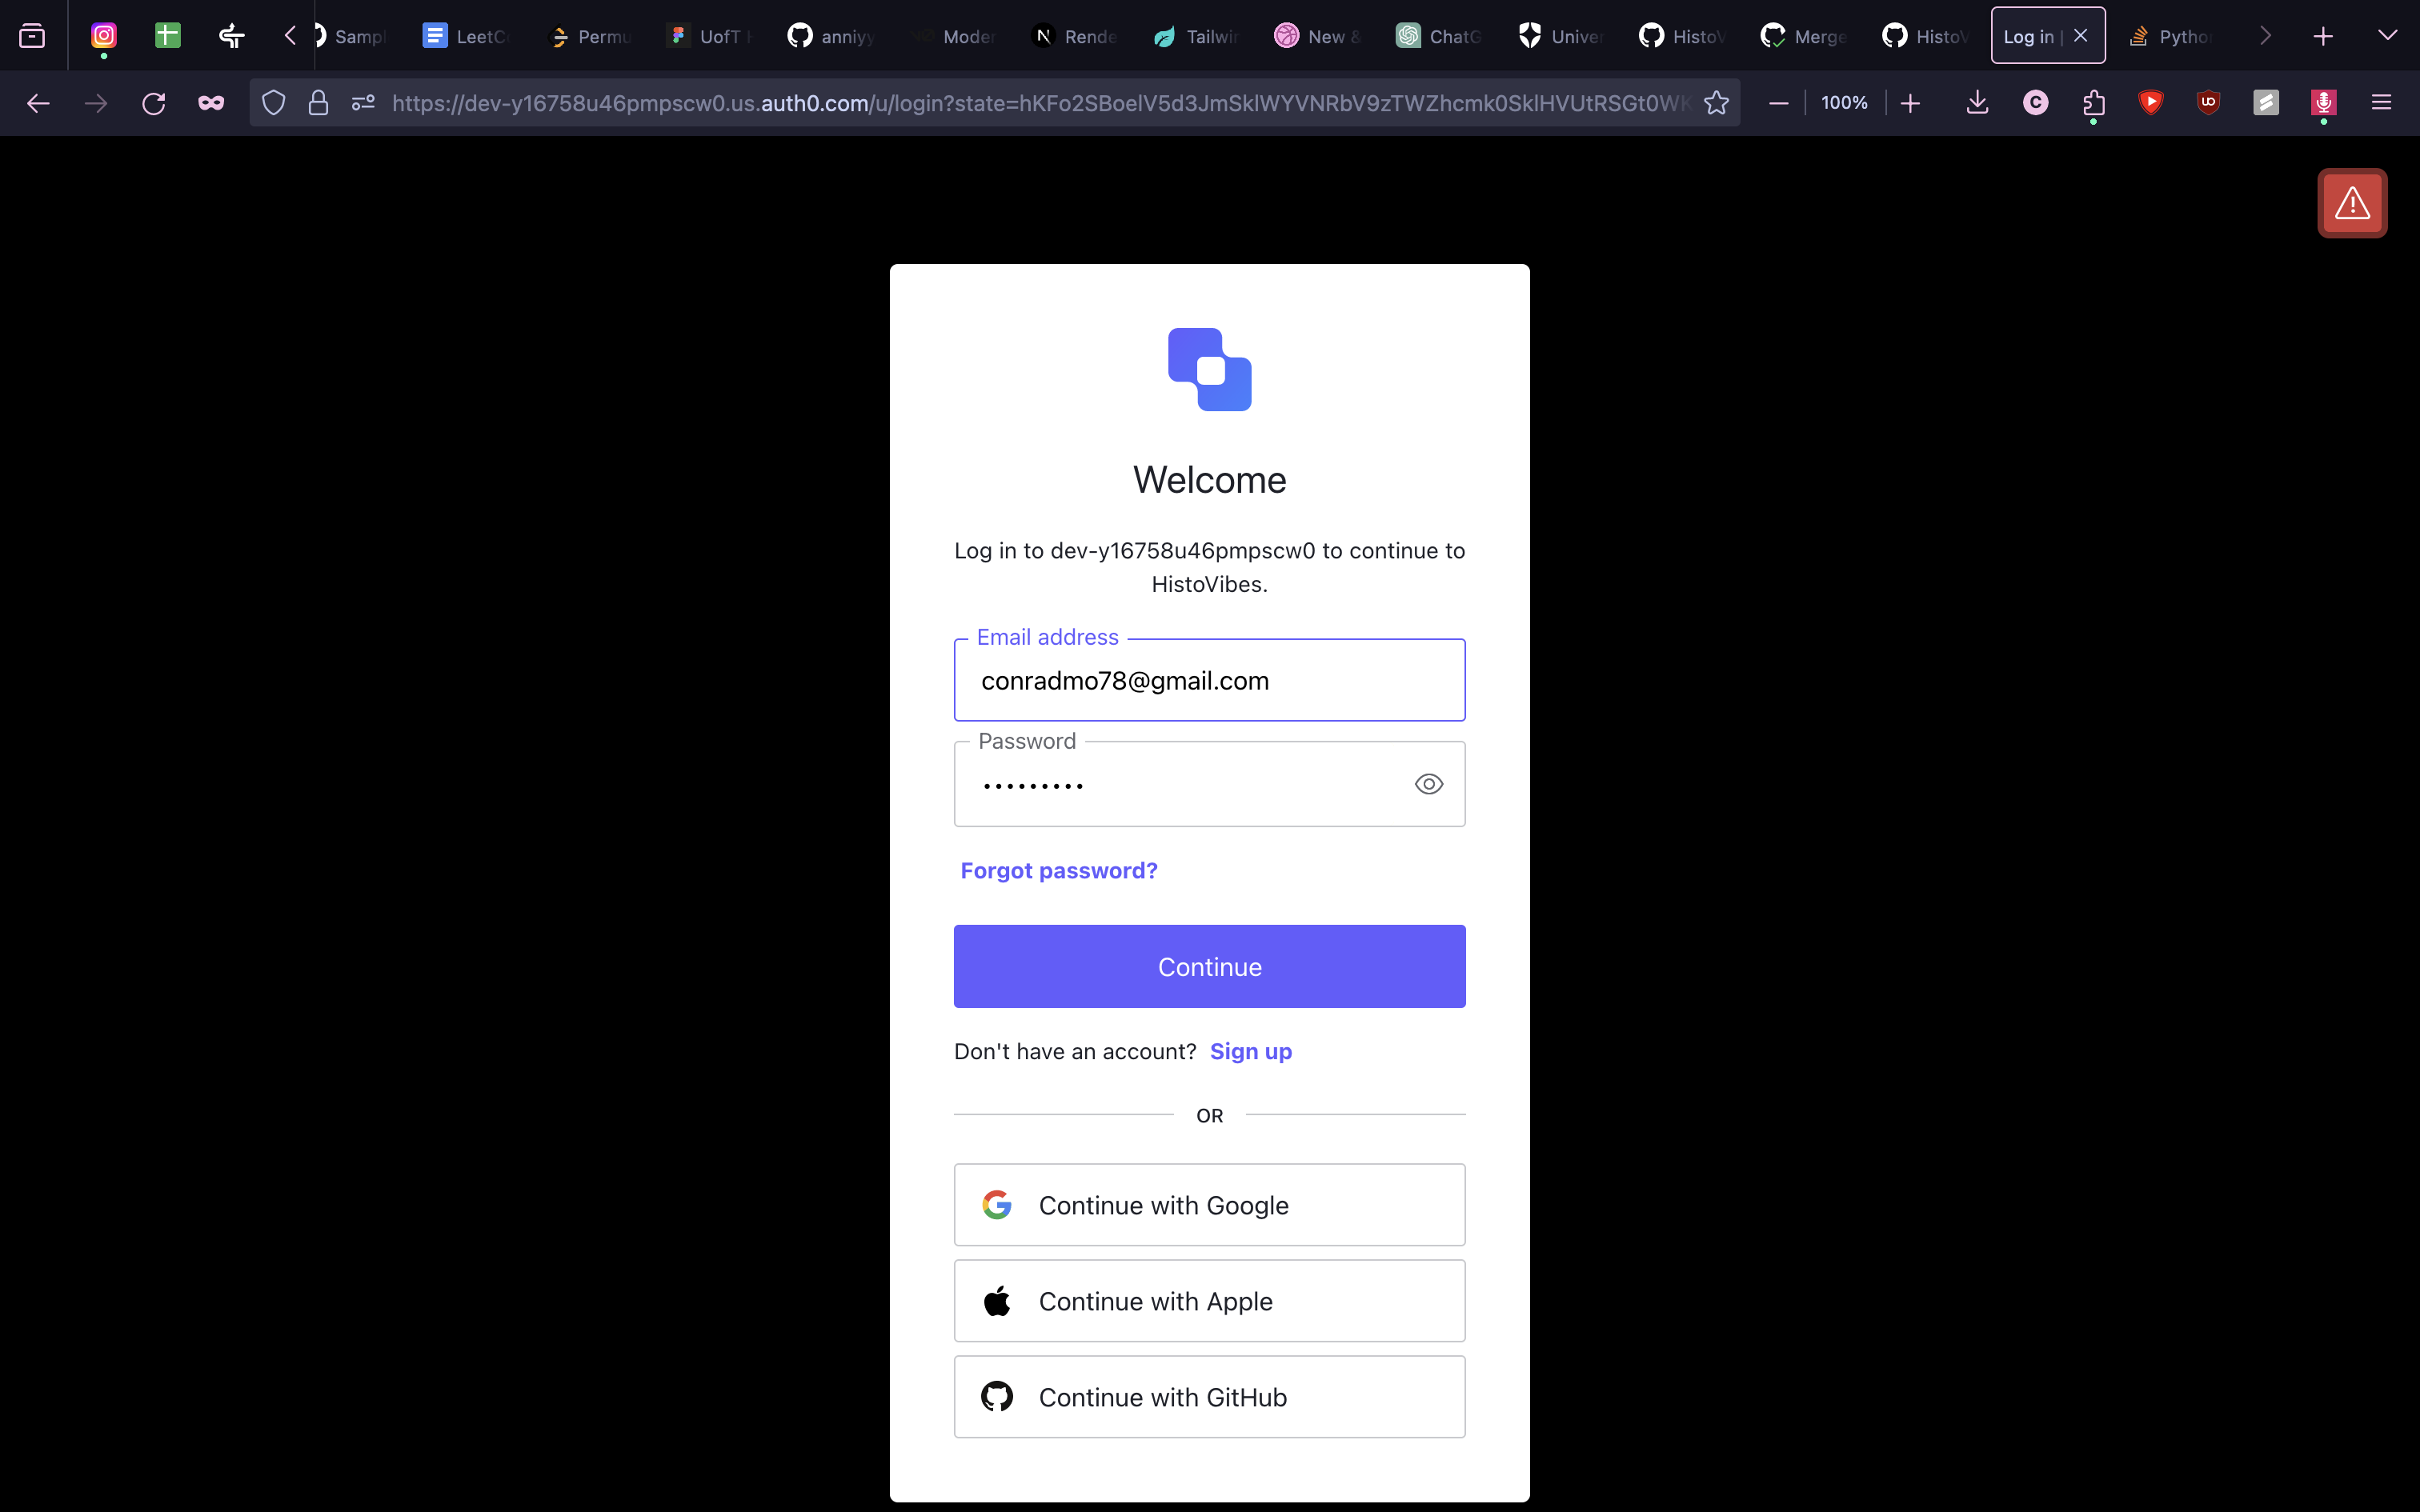Image resolution: width=2420 pixels, height=1512 pixels.
Task: Switch to the ChatGPT tab
Action: click(x=1440, y=36)
